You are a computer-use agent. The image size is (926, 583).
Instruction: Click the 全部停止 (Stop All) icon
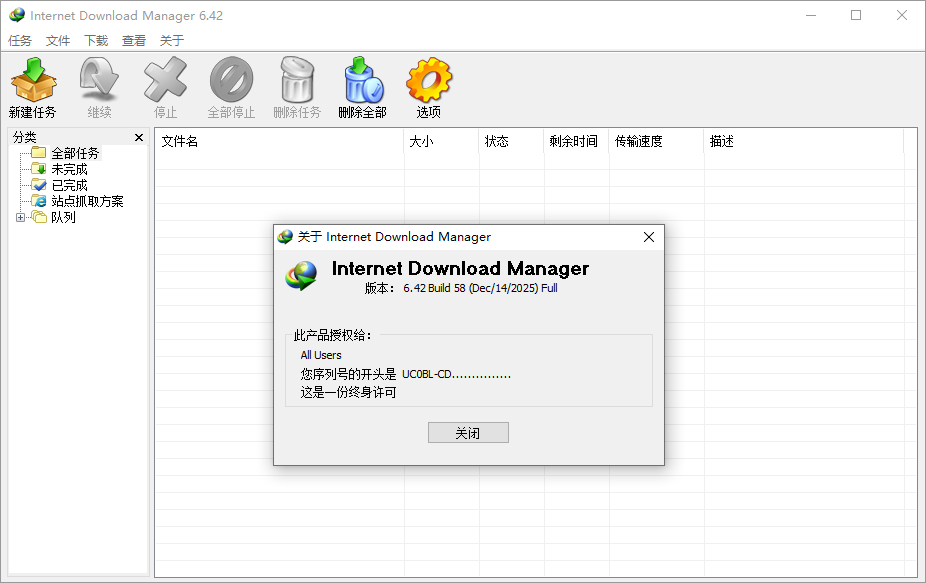[231, 80]
